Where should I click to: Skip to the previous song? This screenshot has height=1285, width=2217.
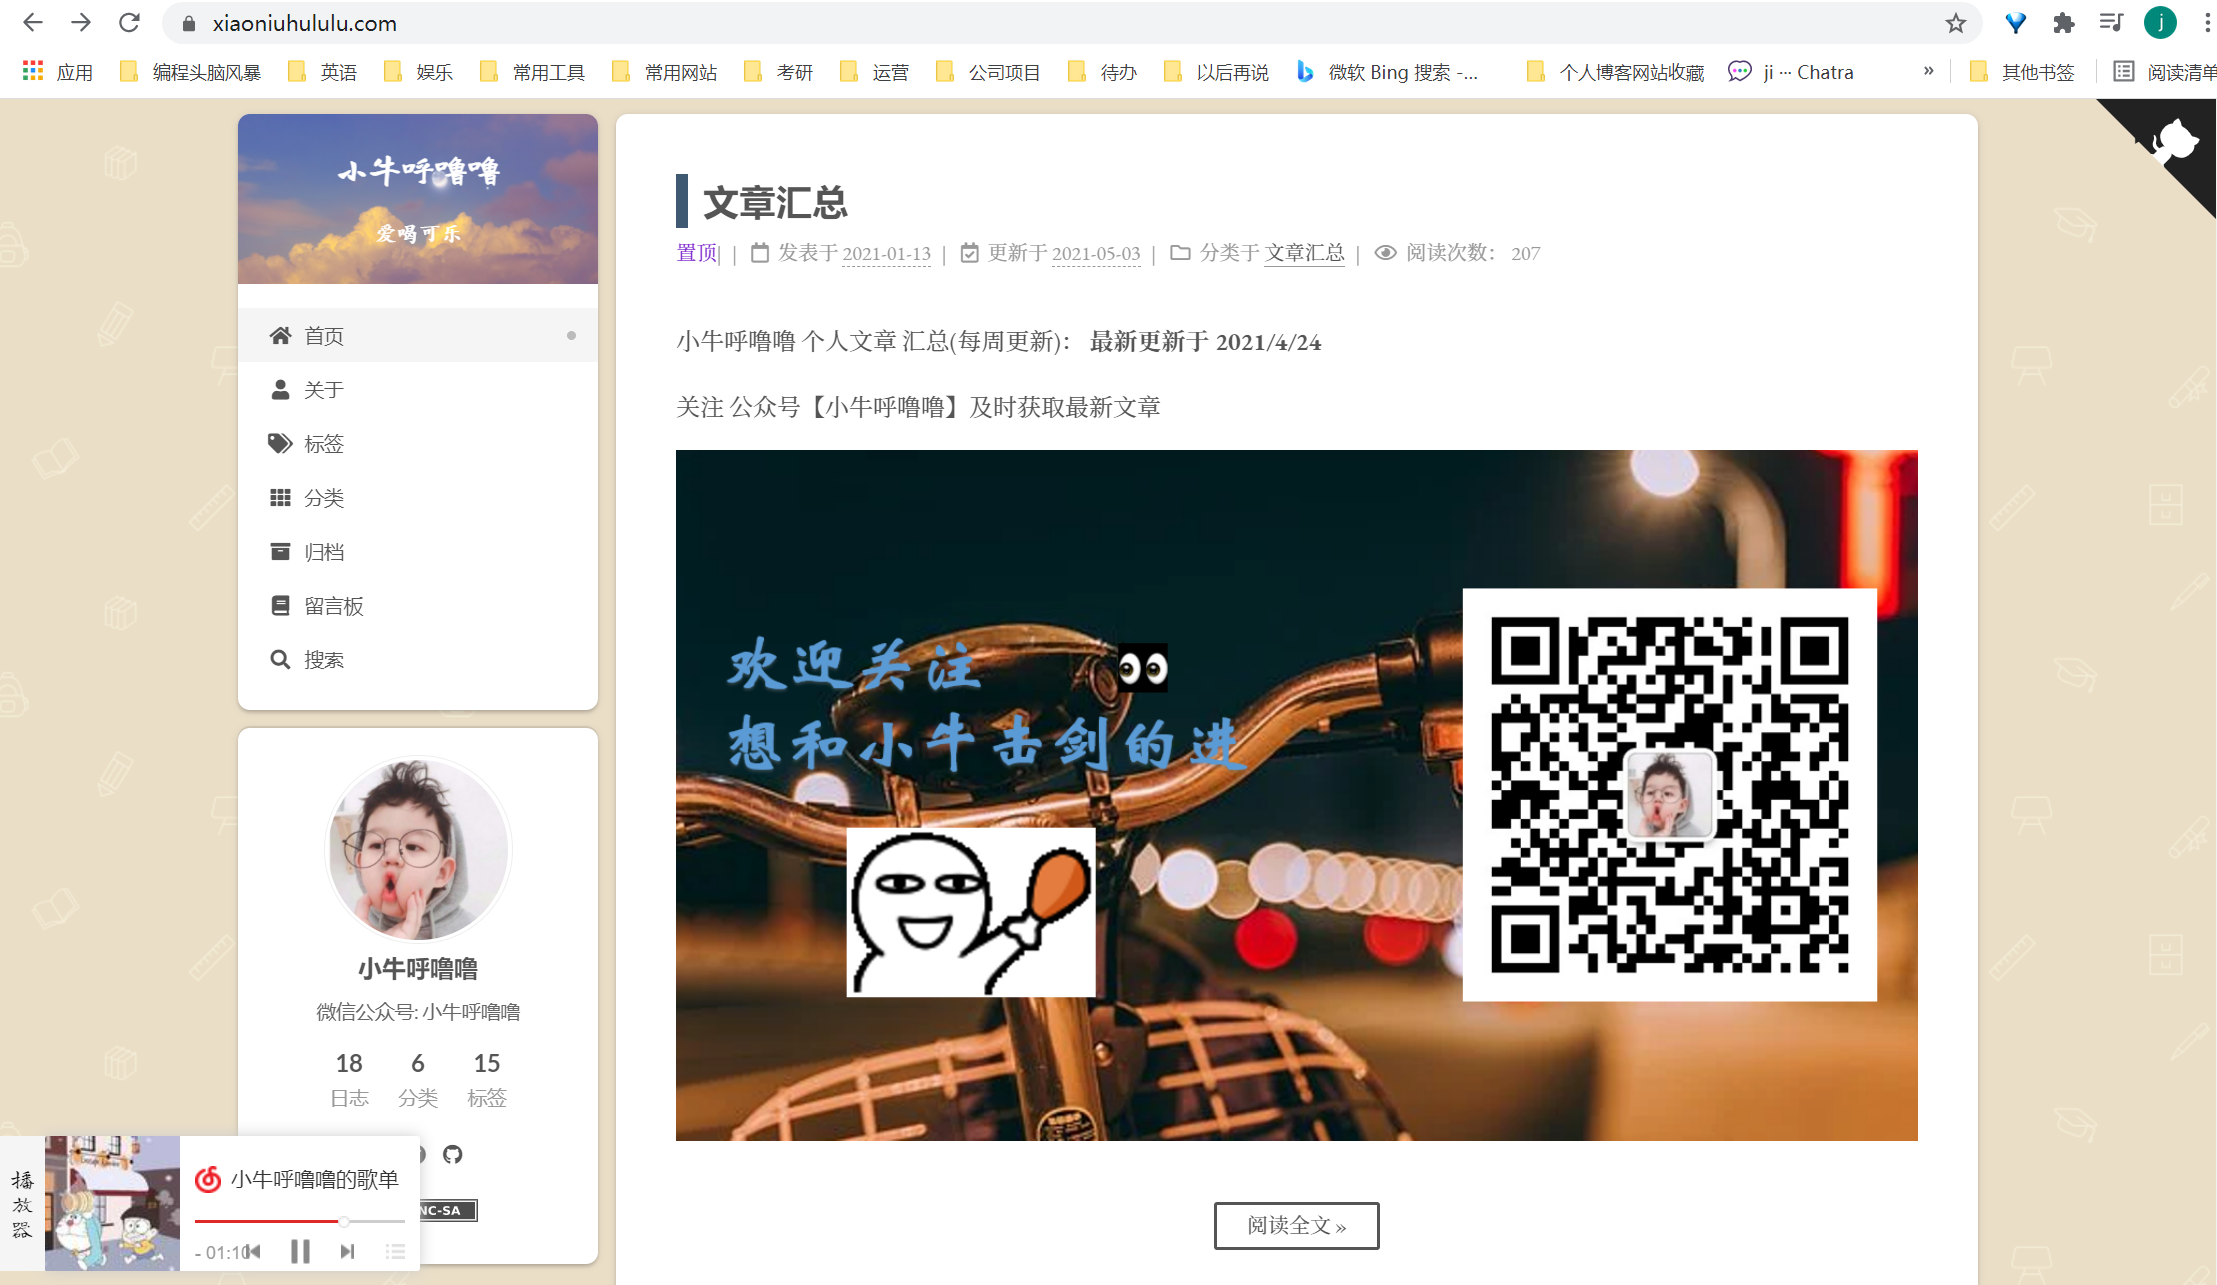point(253,1251)
